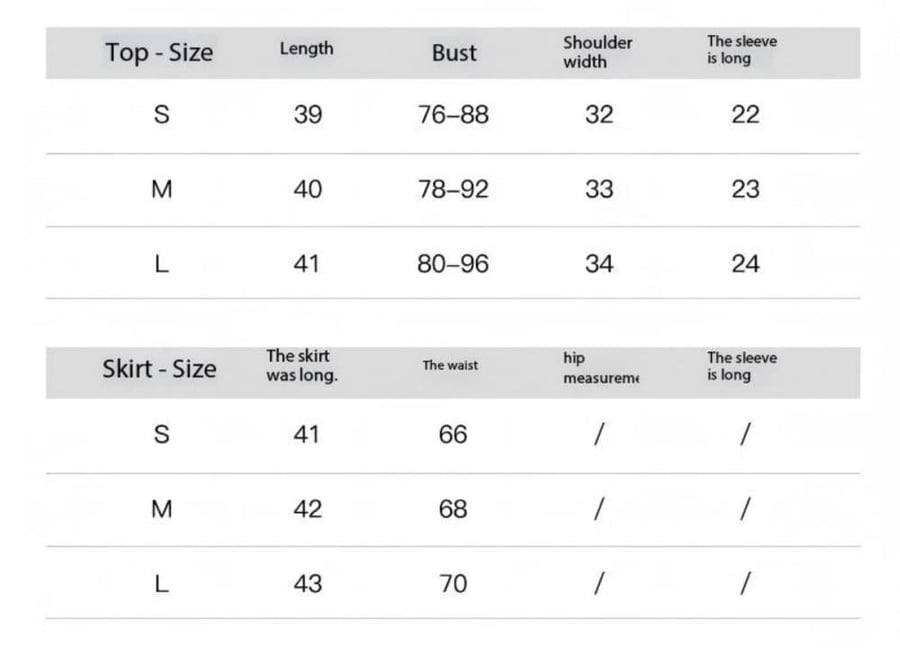The height and width of the screenshot is (648, 900).
Task: Click the hip measurement header
Action: (x=601, y=368)
